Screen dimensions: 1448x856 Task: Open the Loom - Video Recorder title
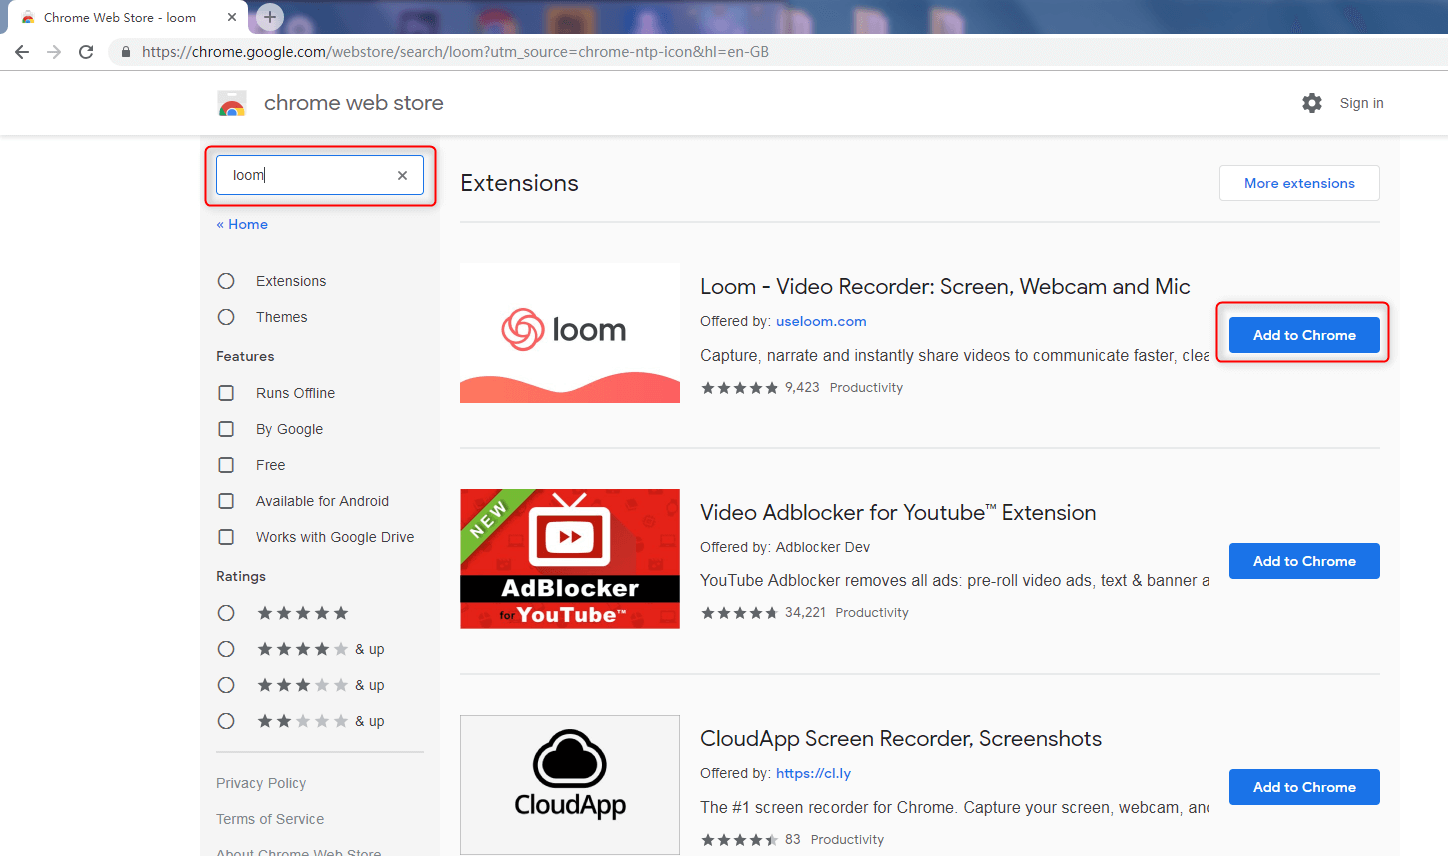945,287
